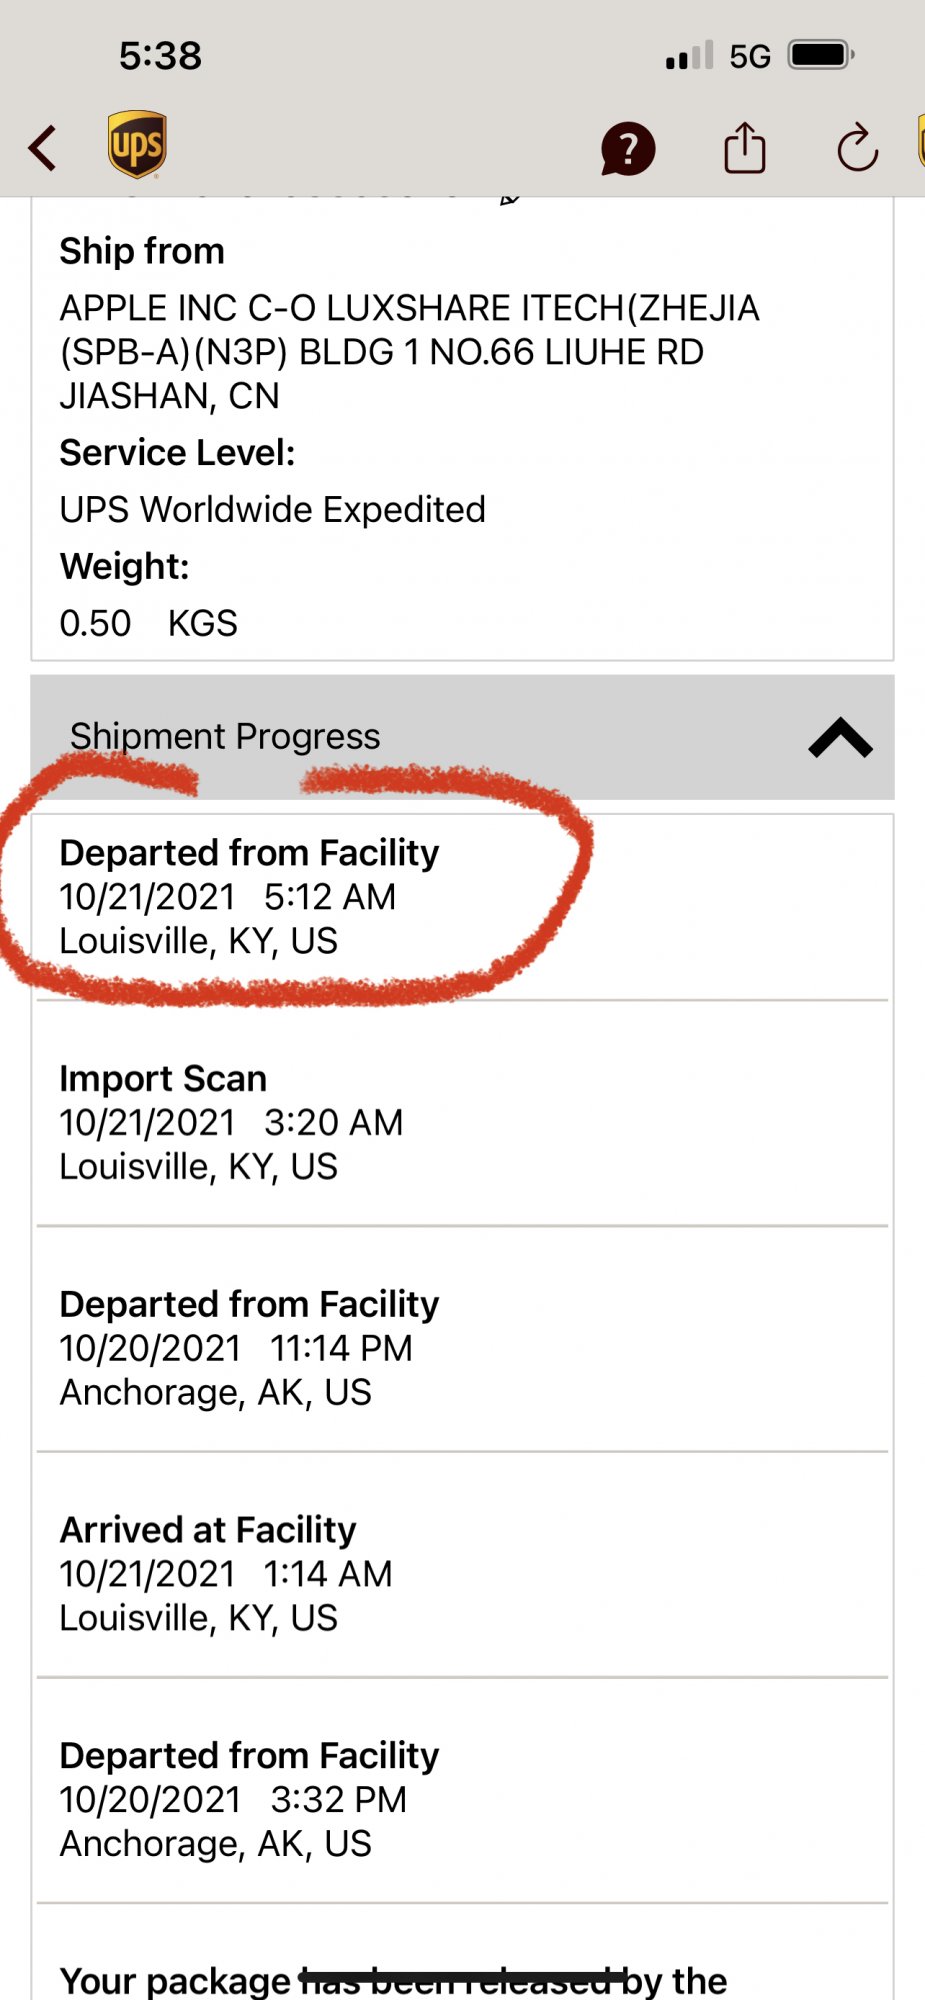Viewport: 925px width, 2000px height.
Task: Select the Arrived at Facility entry
Action: click(x=226, y=1574)
